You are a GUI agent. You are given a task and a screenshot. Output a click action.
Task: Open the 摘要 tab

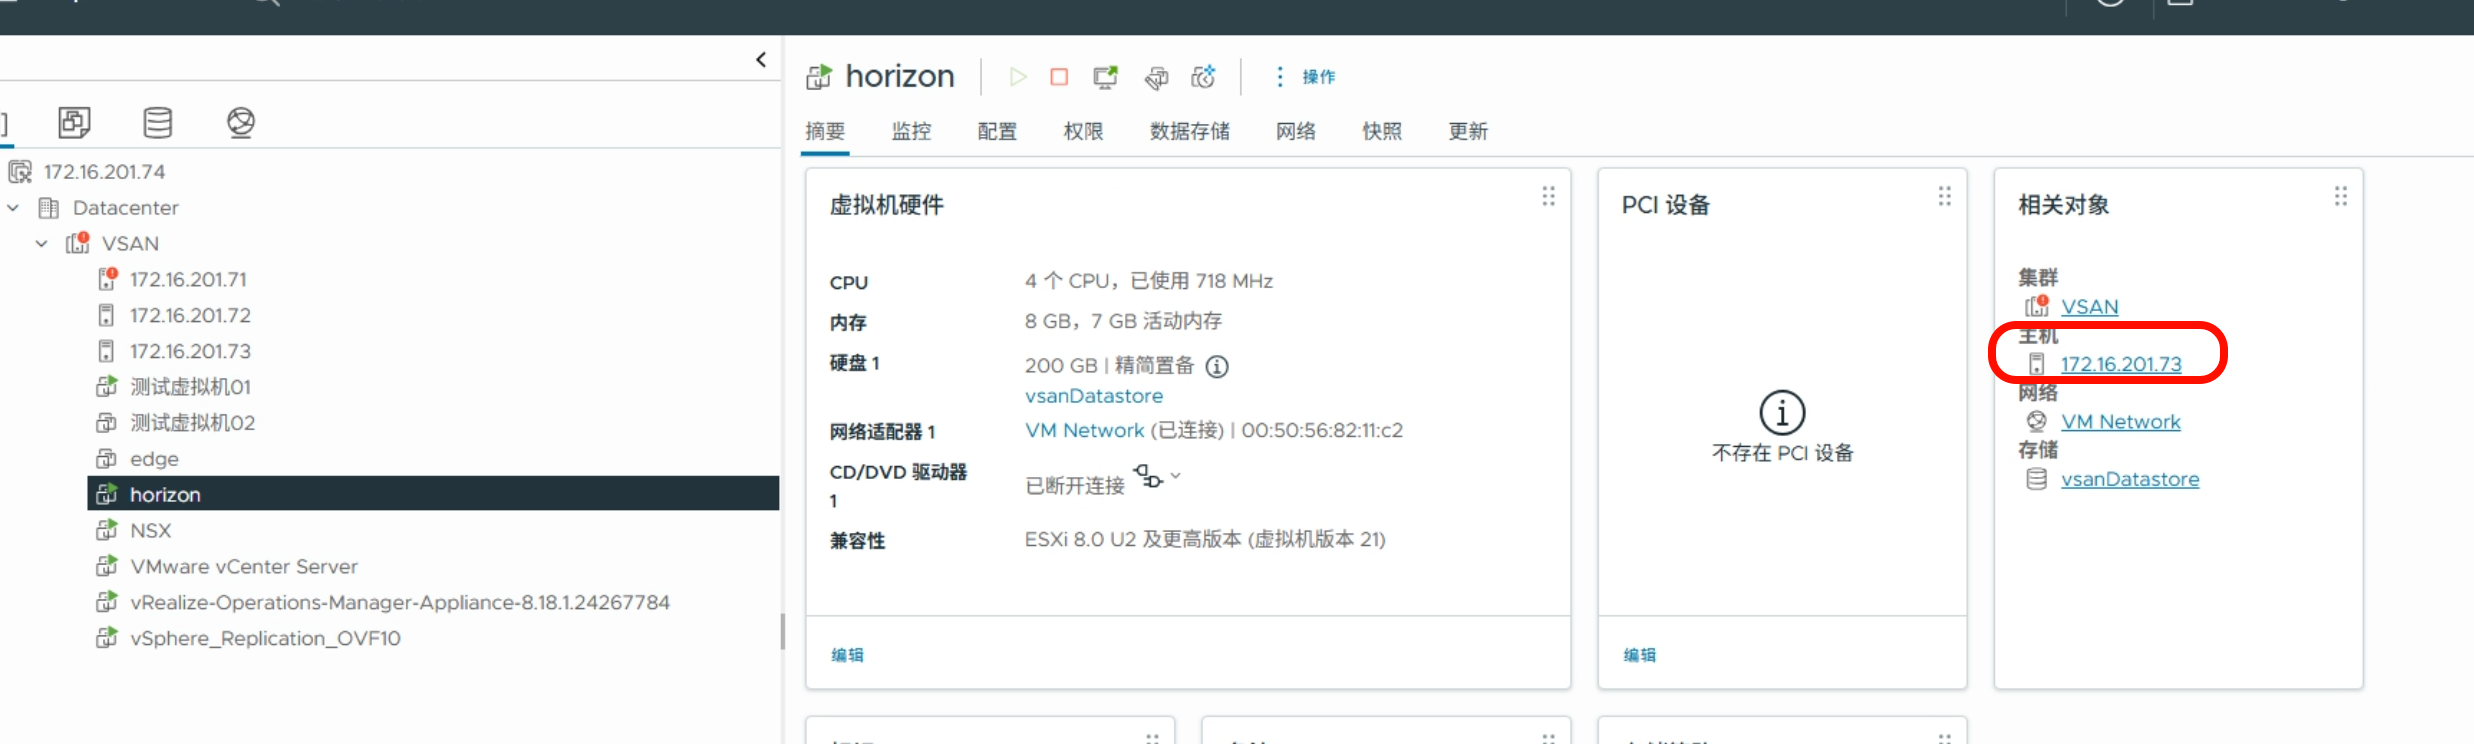(x=825, y=132)
